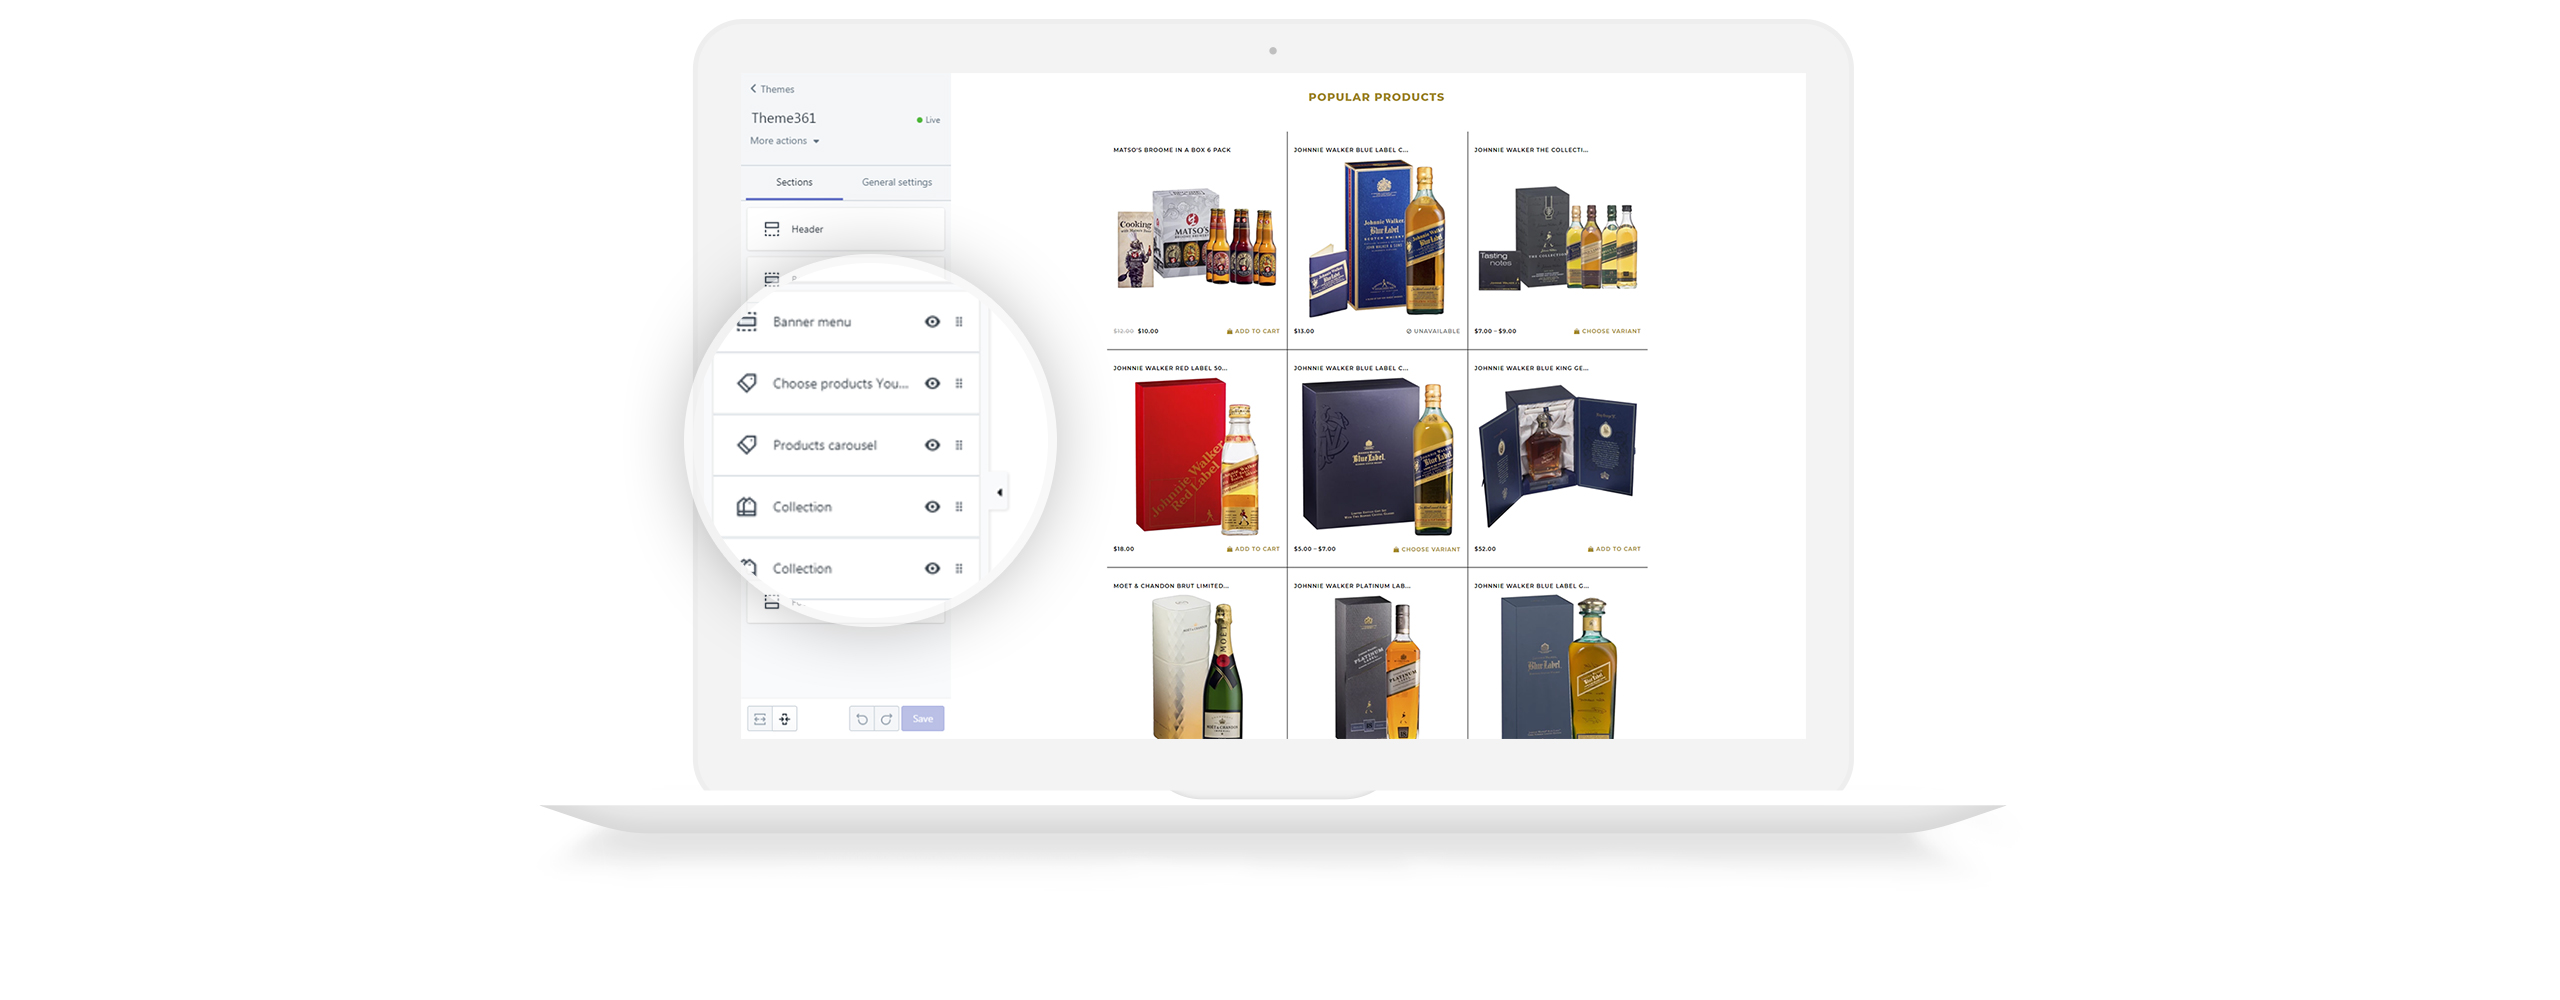
Task: Click the fit-width viewport icon
Action: [760, 719]
